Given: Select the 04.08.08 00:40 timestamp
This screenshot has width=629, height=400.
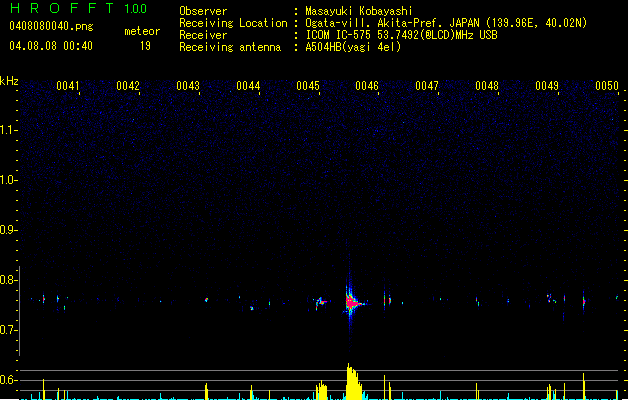Looking at the screenshot, I should coord(50,46).
